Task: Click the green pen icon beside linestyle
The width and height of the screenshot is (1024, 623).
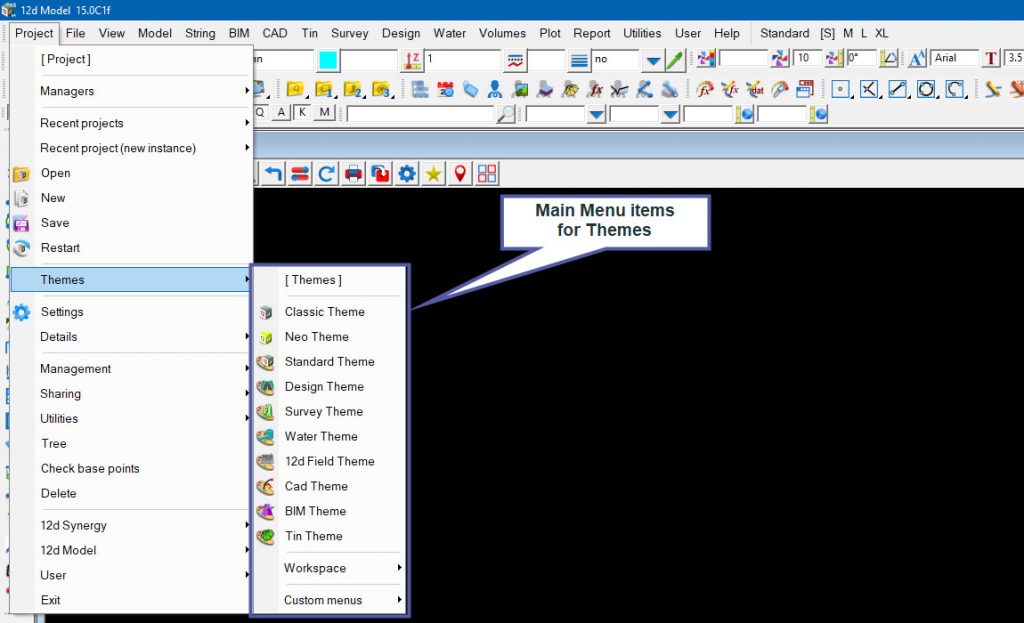Action: pyautogui.click(x=675, y=60)
